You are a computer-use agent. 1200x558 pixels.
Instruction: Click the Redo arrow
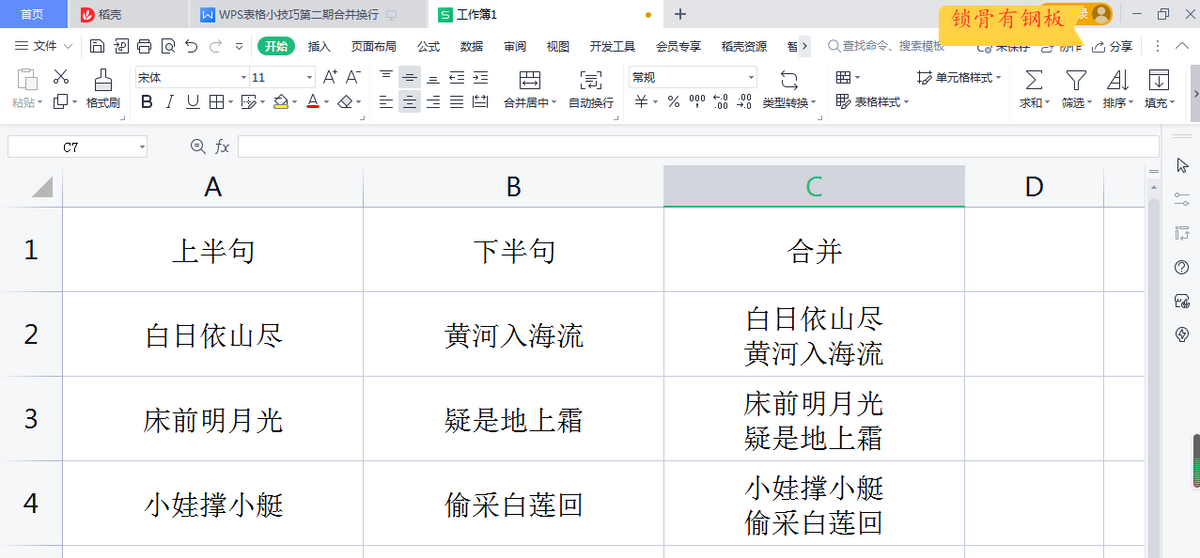point(214,46)
